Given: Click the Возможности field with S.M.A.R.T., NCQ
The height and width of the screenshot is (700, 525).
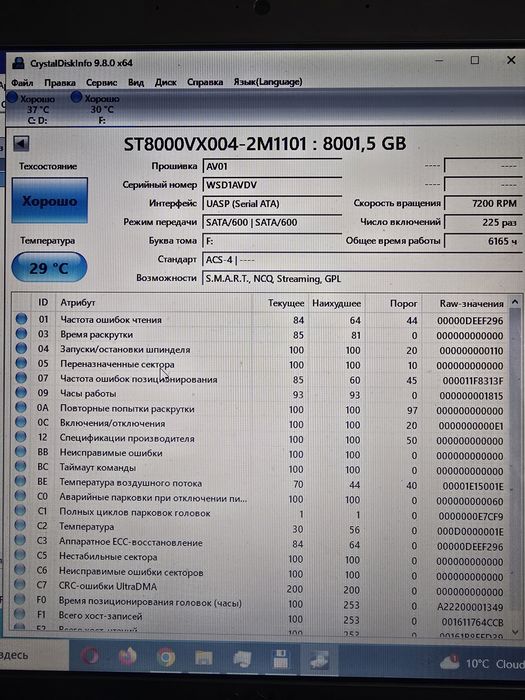Looking at the screenshot, I should coord(362,279).
